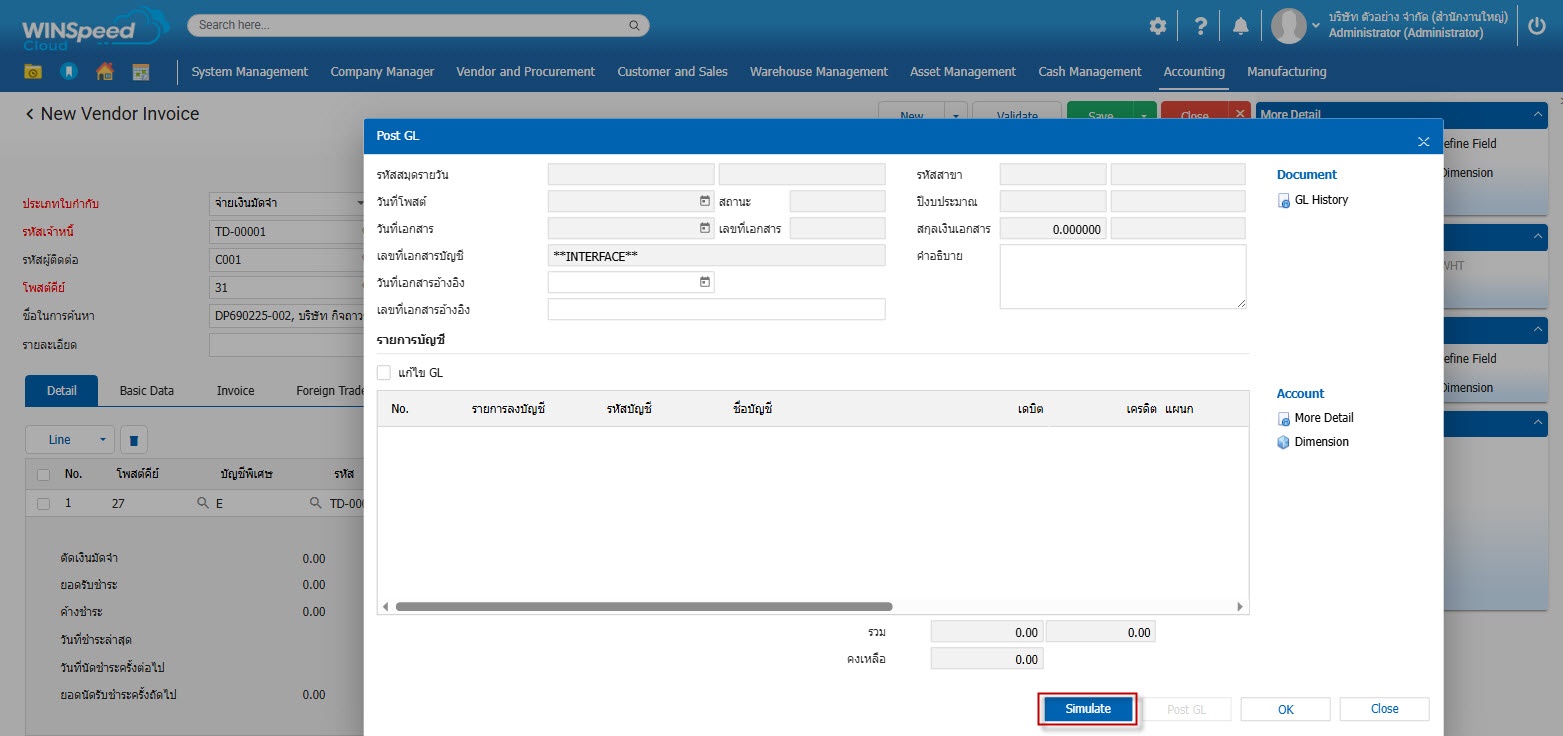Open the notifications bell

point(1241,26)
